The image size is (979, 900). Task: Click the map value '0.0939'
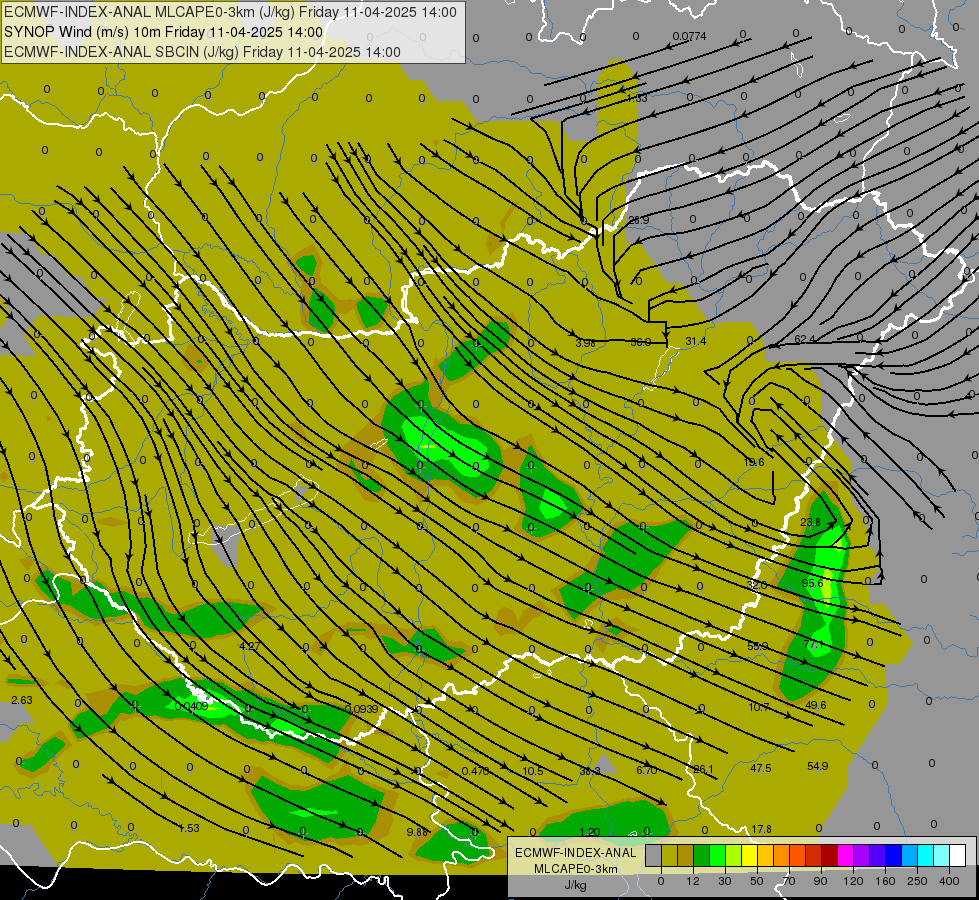[362, 709]
